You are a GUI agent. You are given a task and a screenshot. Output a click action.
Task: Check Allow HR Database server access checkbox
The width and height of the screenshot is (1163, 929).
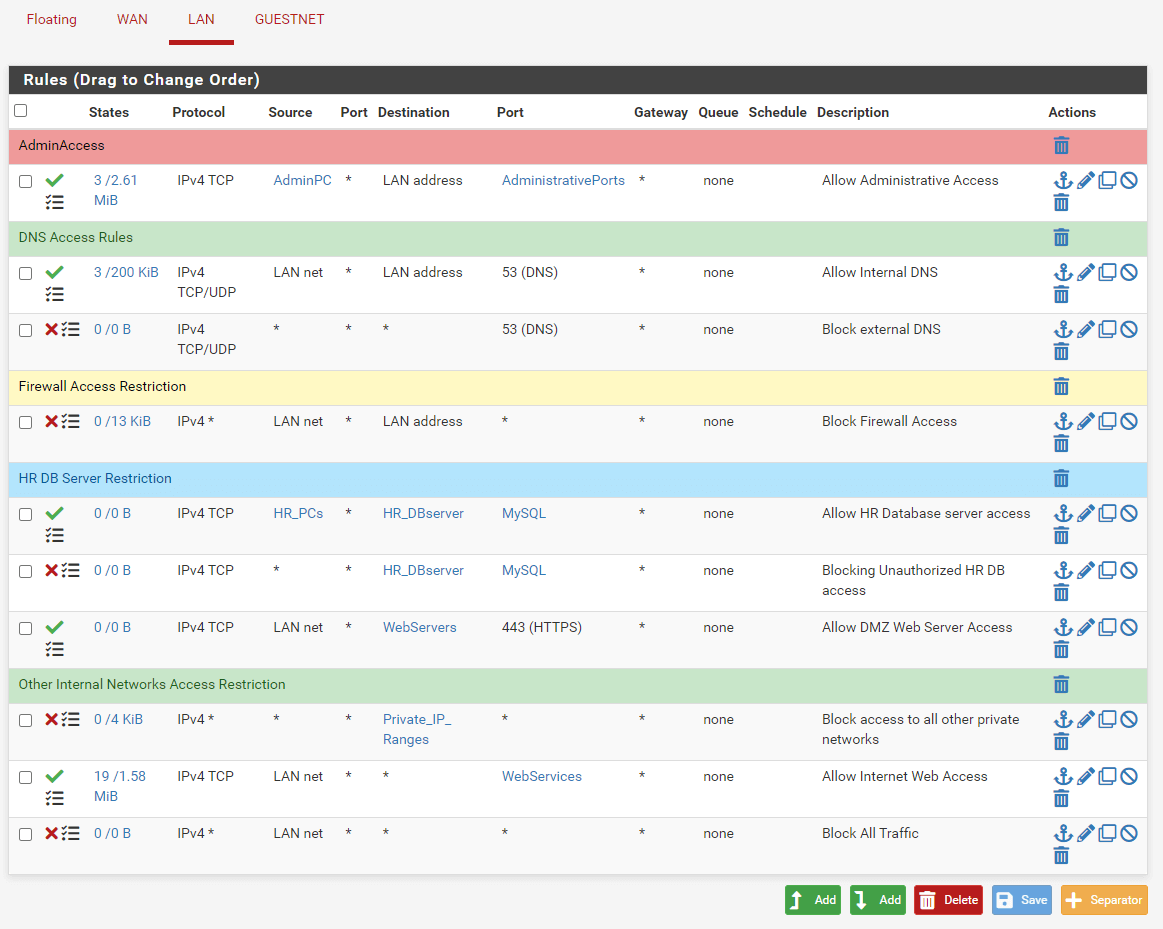[x=25, y=515]
